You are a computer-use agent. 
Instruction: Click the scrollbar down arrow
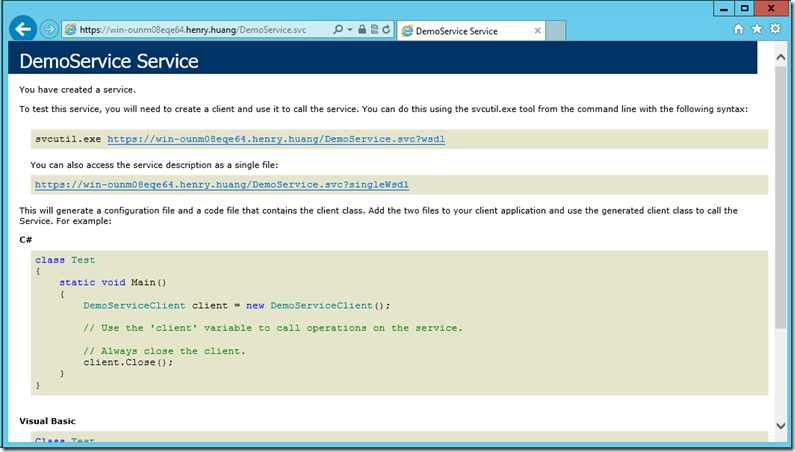781,425
